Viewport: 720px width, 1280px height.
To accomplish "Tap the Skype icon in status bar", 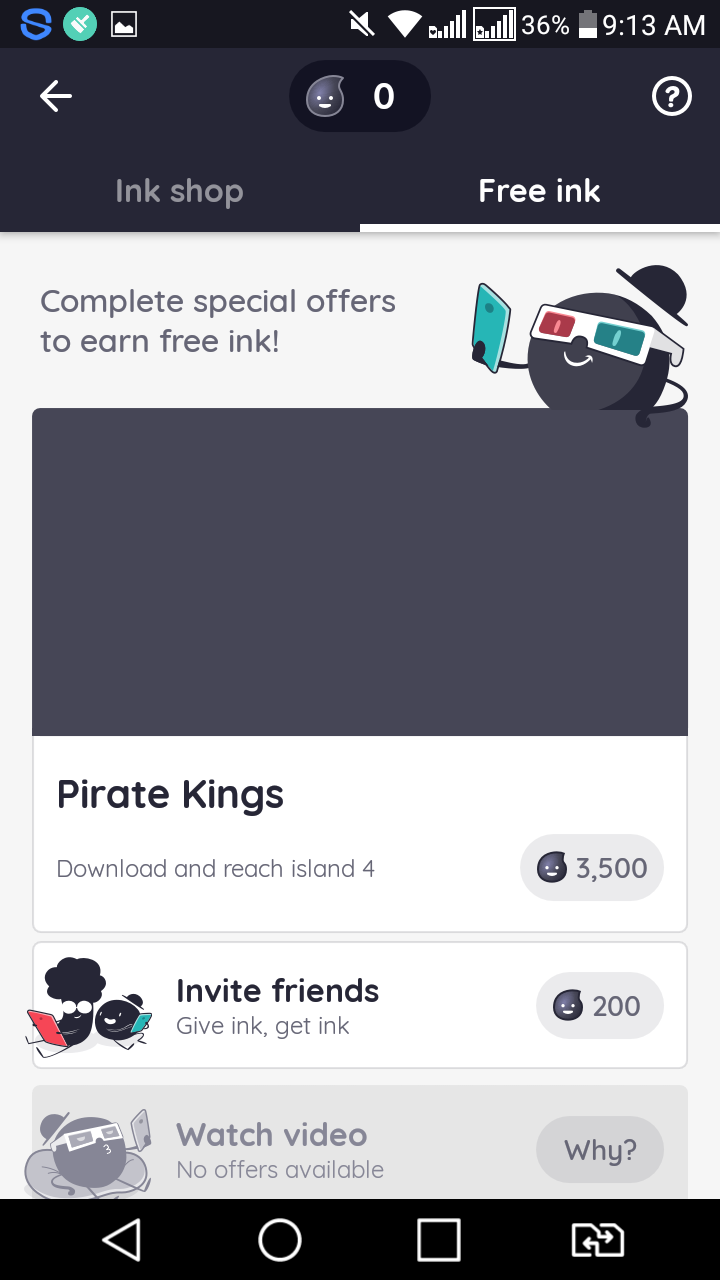I will tap(36, 24).
